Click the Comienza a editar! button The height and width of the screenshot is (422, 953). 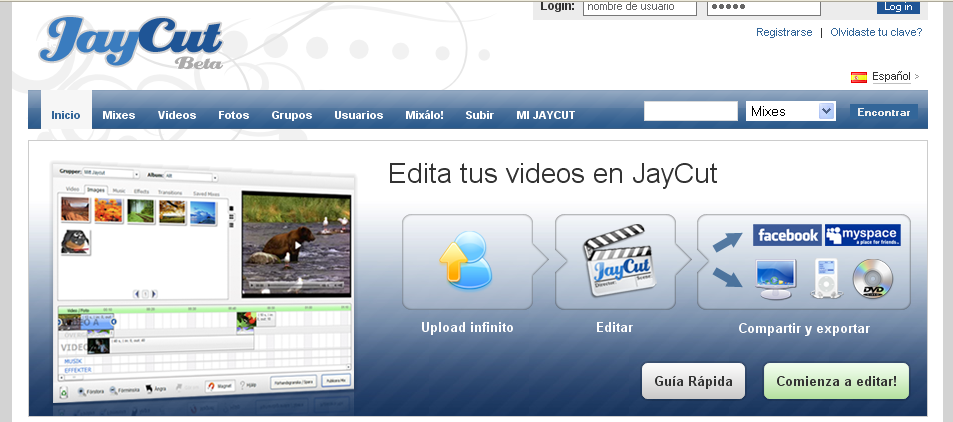[x=836, y=381]
